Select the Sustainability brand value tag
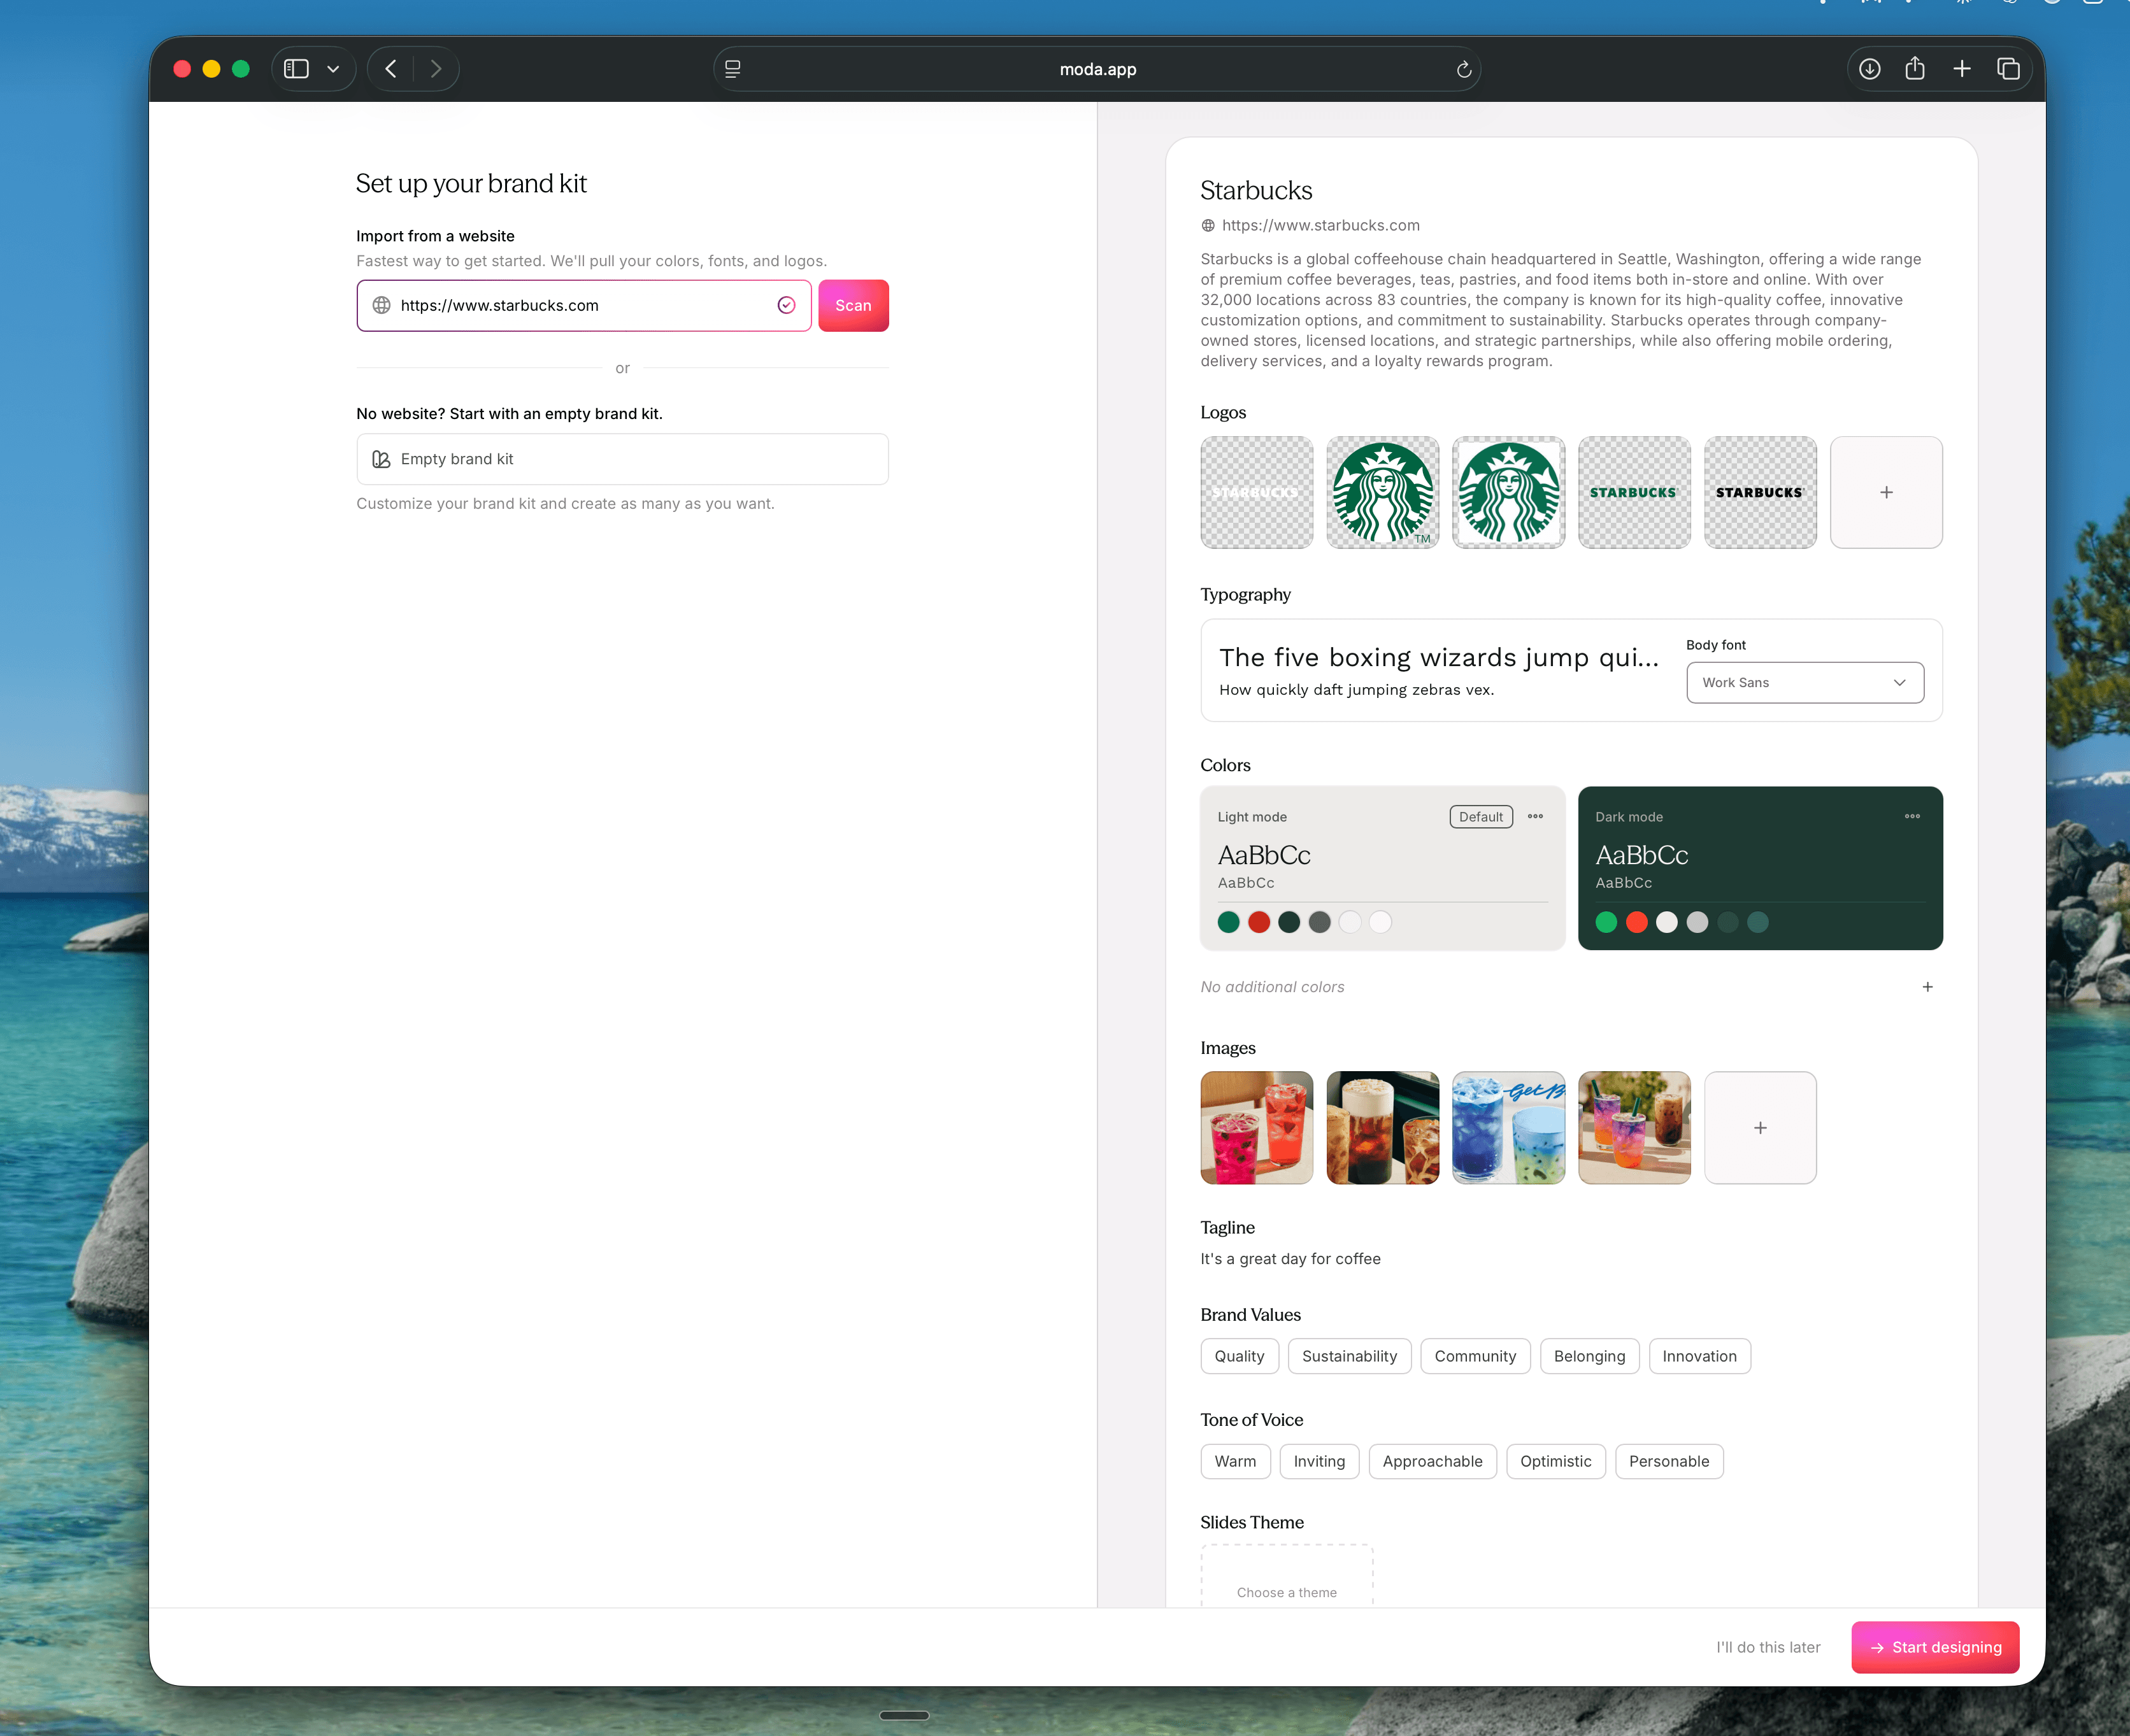 coord(1349,1356)
